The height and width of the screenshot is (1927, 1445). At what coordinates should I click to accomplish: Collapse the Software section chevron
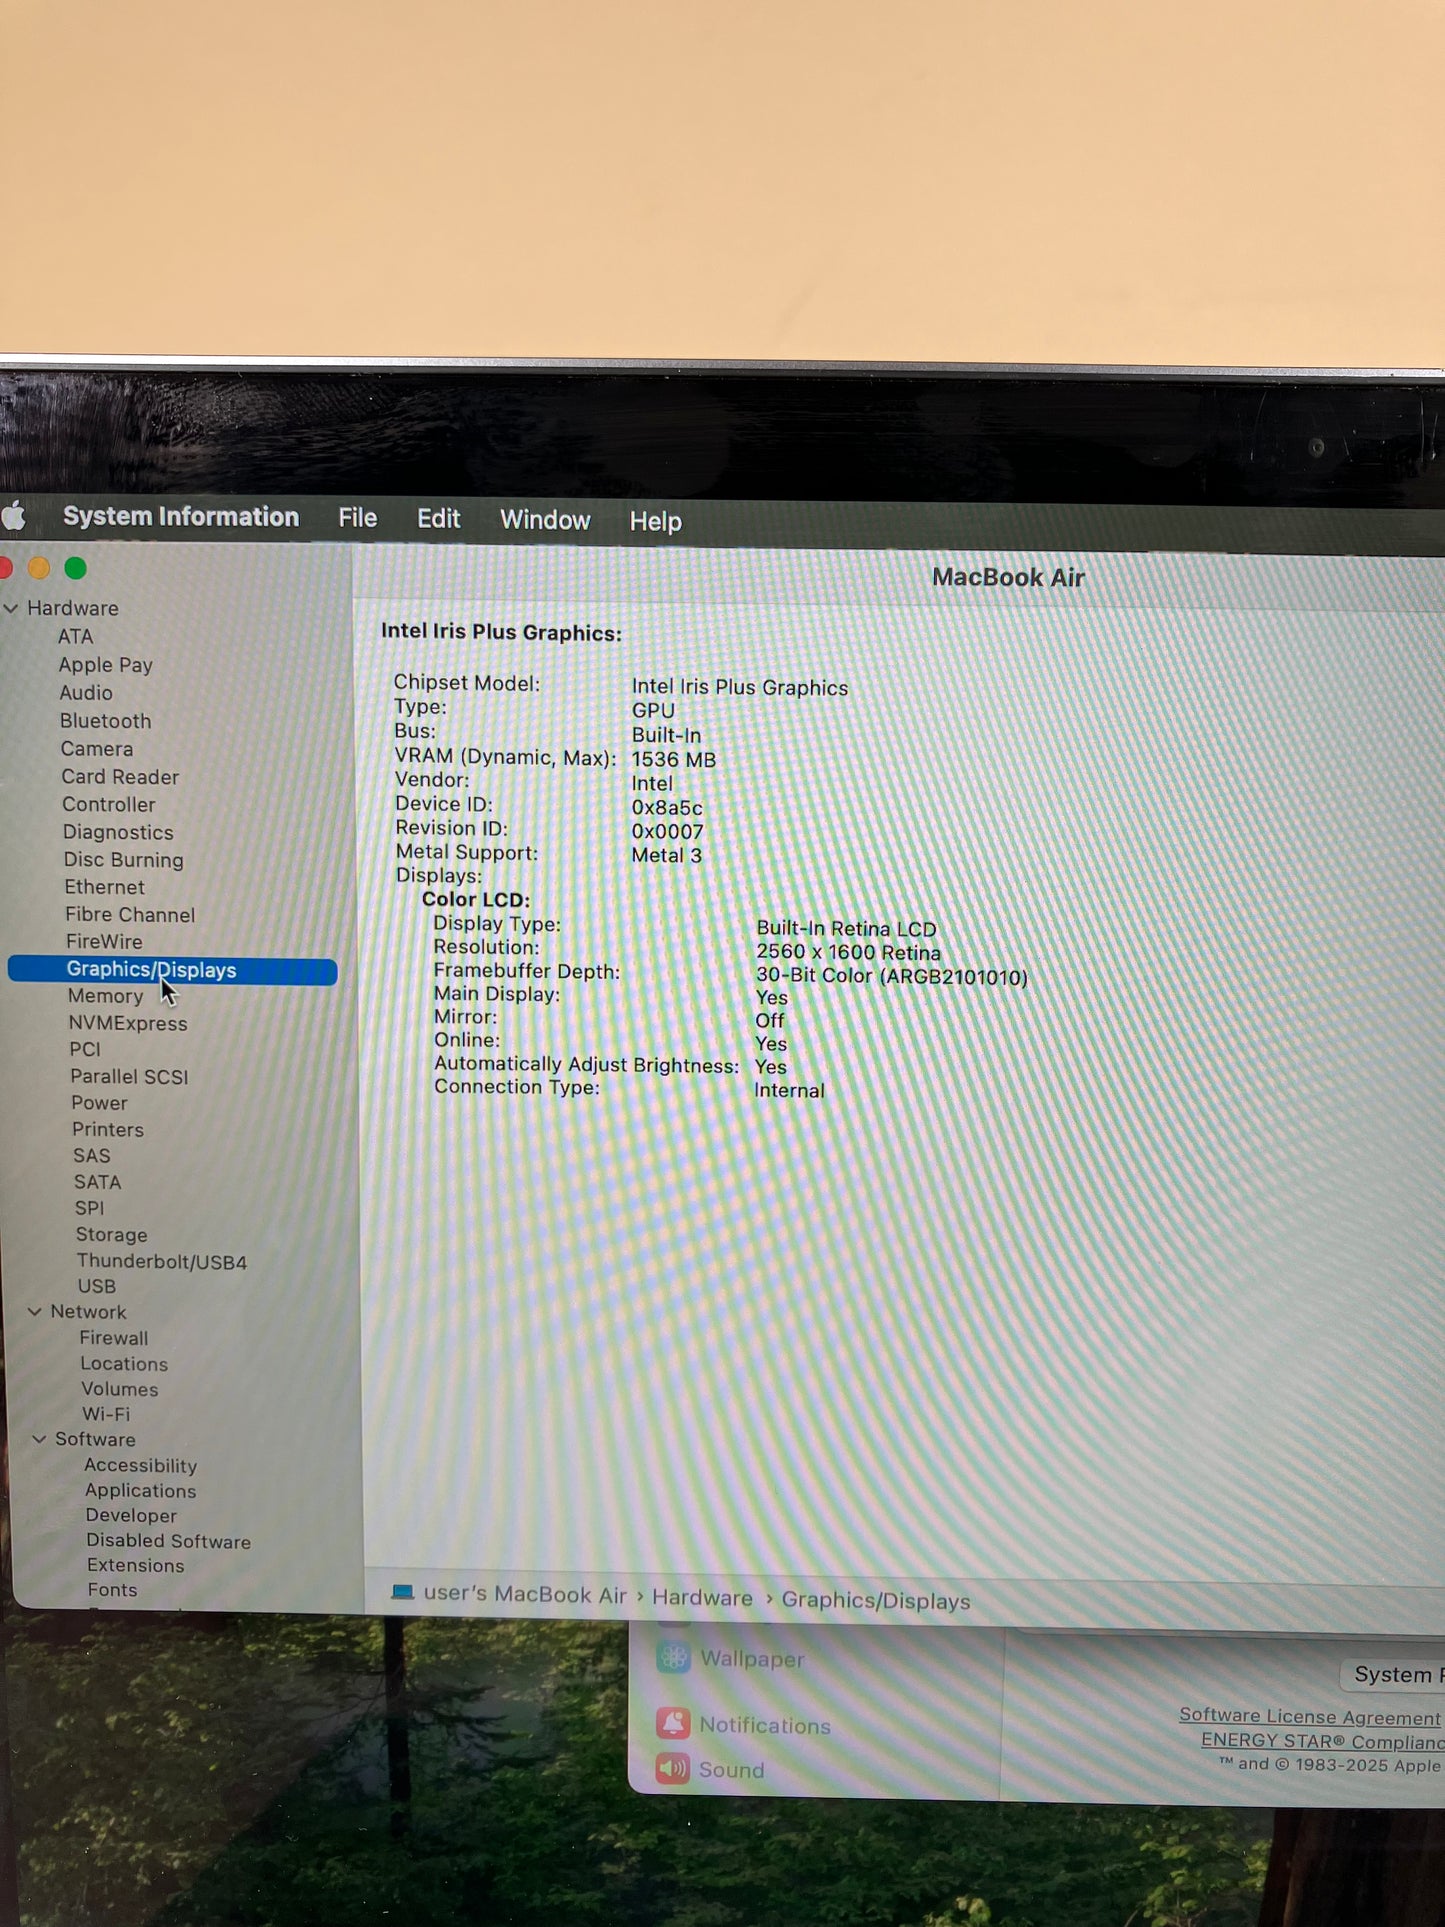tap(40, 1439)
